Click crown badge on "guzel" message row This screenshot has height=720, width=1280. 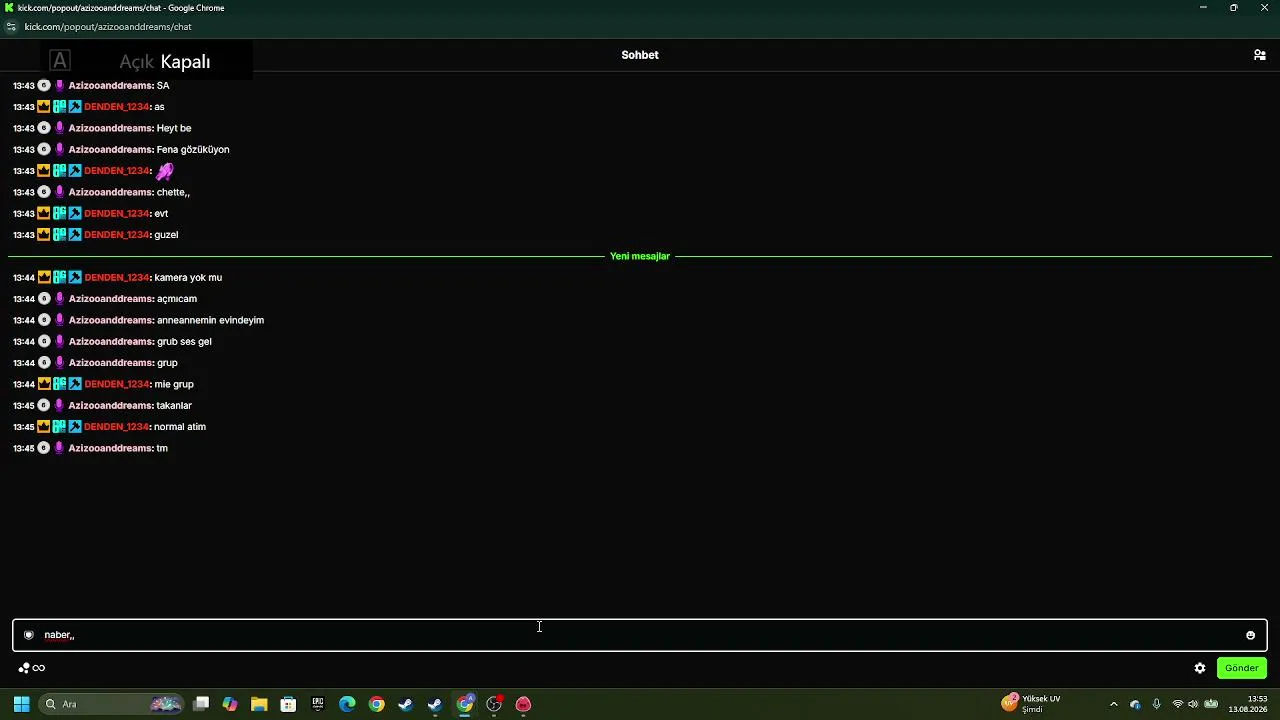click(x=44, y=235)
